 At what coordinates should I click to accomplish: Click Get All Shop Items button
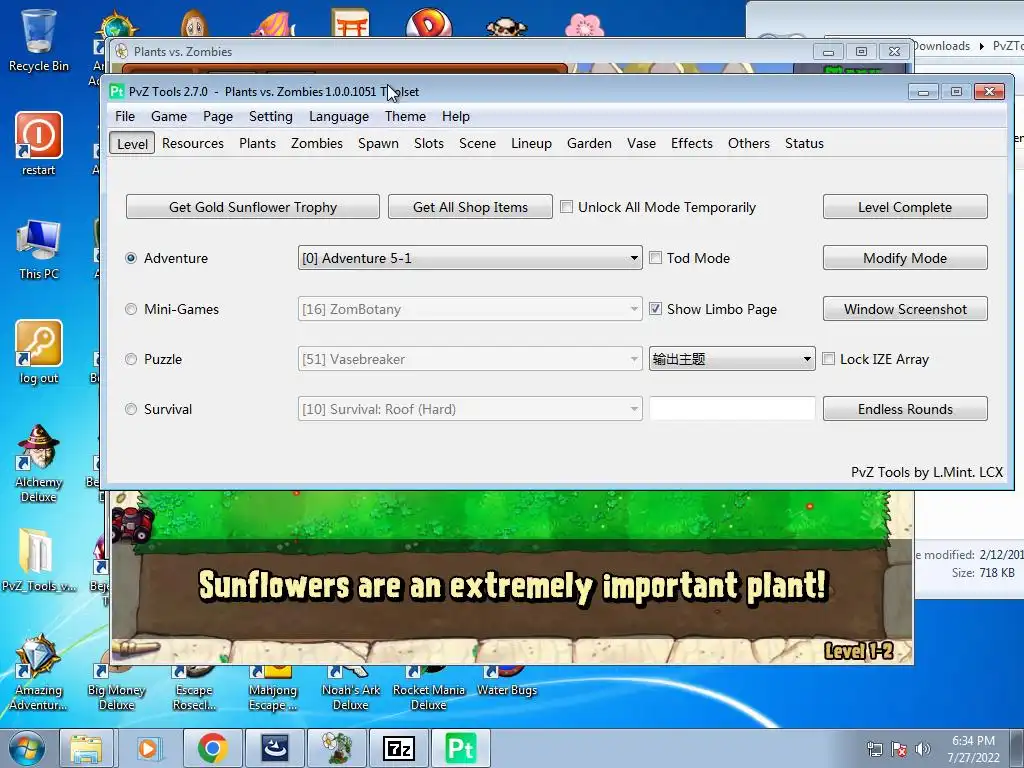[470, 207]
